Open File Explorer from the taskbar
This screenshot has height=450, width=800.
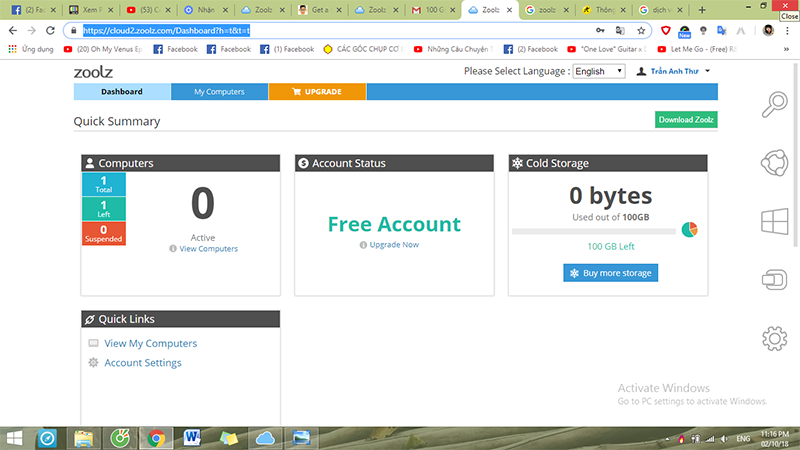[84, 438]
